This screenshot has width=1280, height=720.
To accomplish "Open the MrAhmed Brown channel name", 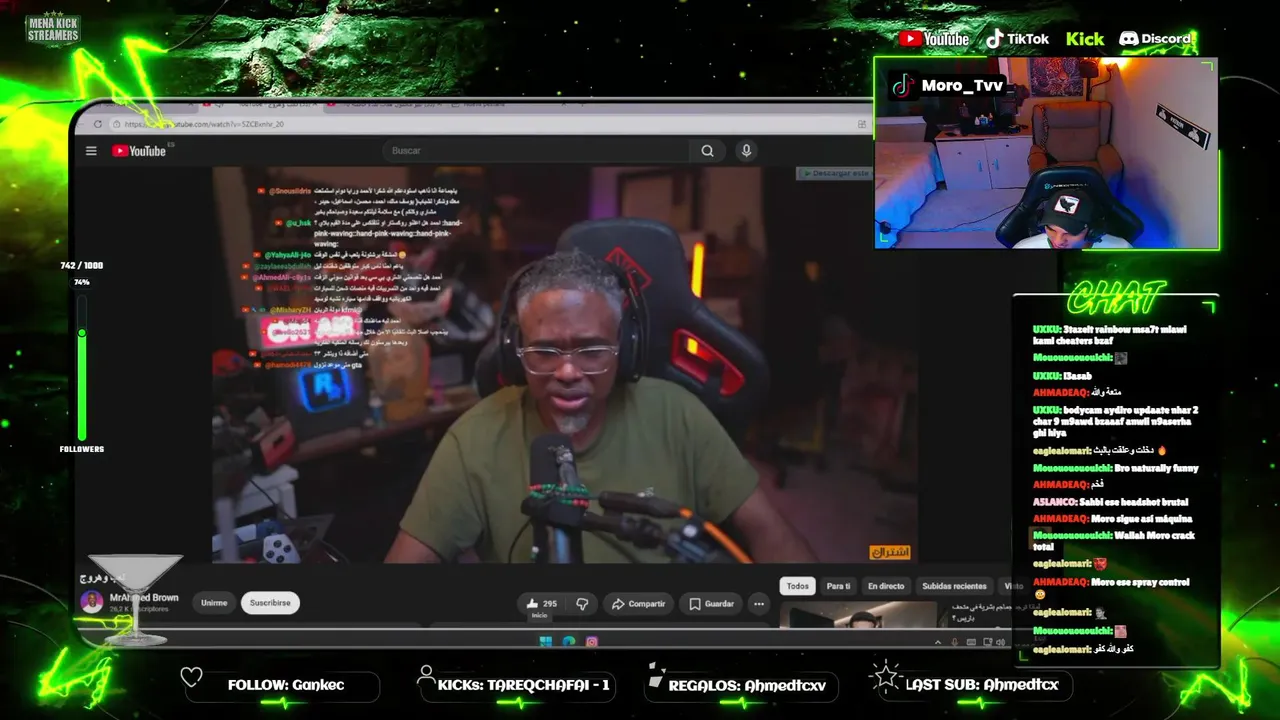I will coord(144,598).
